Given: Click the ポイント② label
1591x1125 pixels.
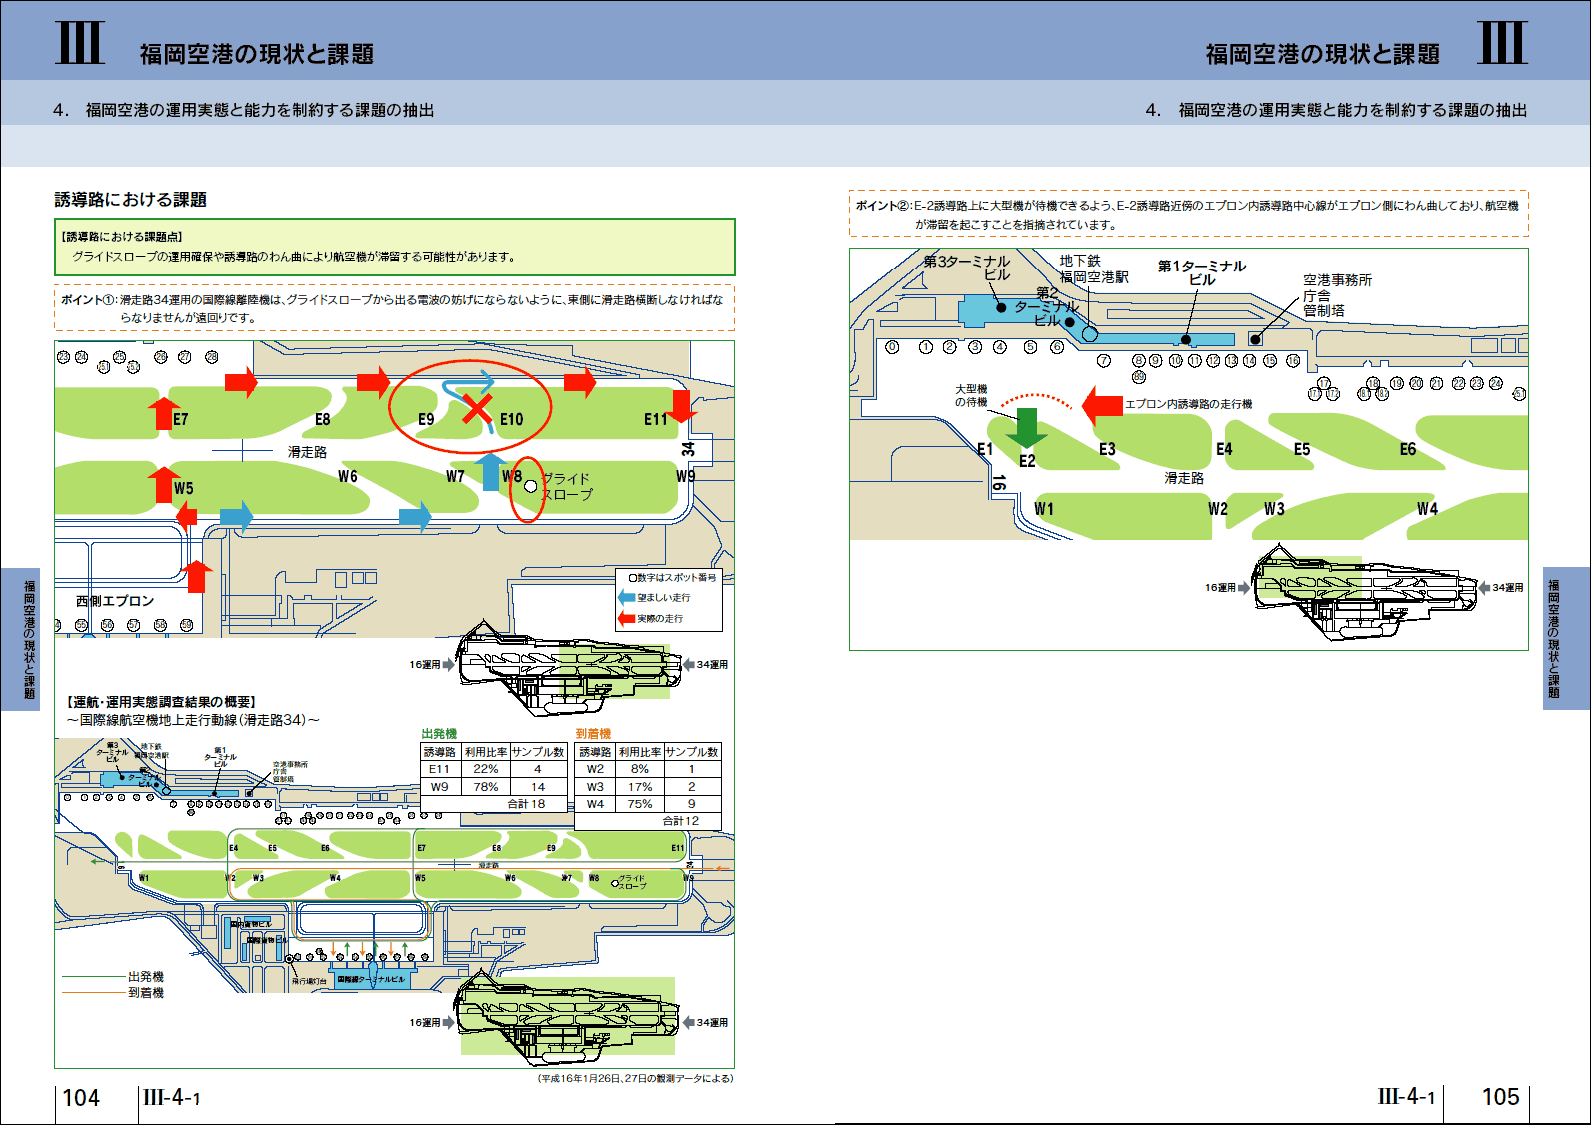Looking at the screenshot, I should (882, 205).
